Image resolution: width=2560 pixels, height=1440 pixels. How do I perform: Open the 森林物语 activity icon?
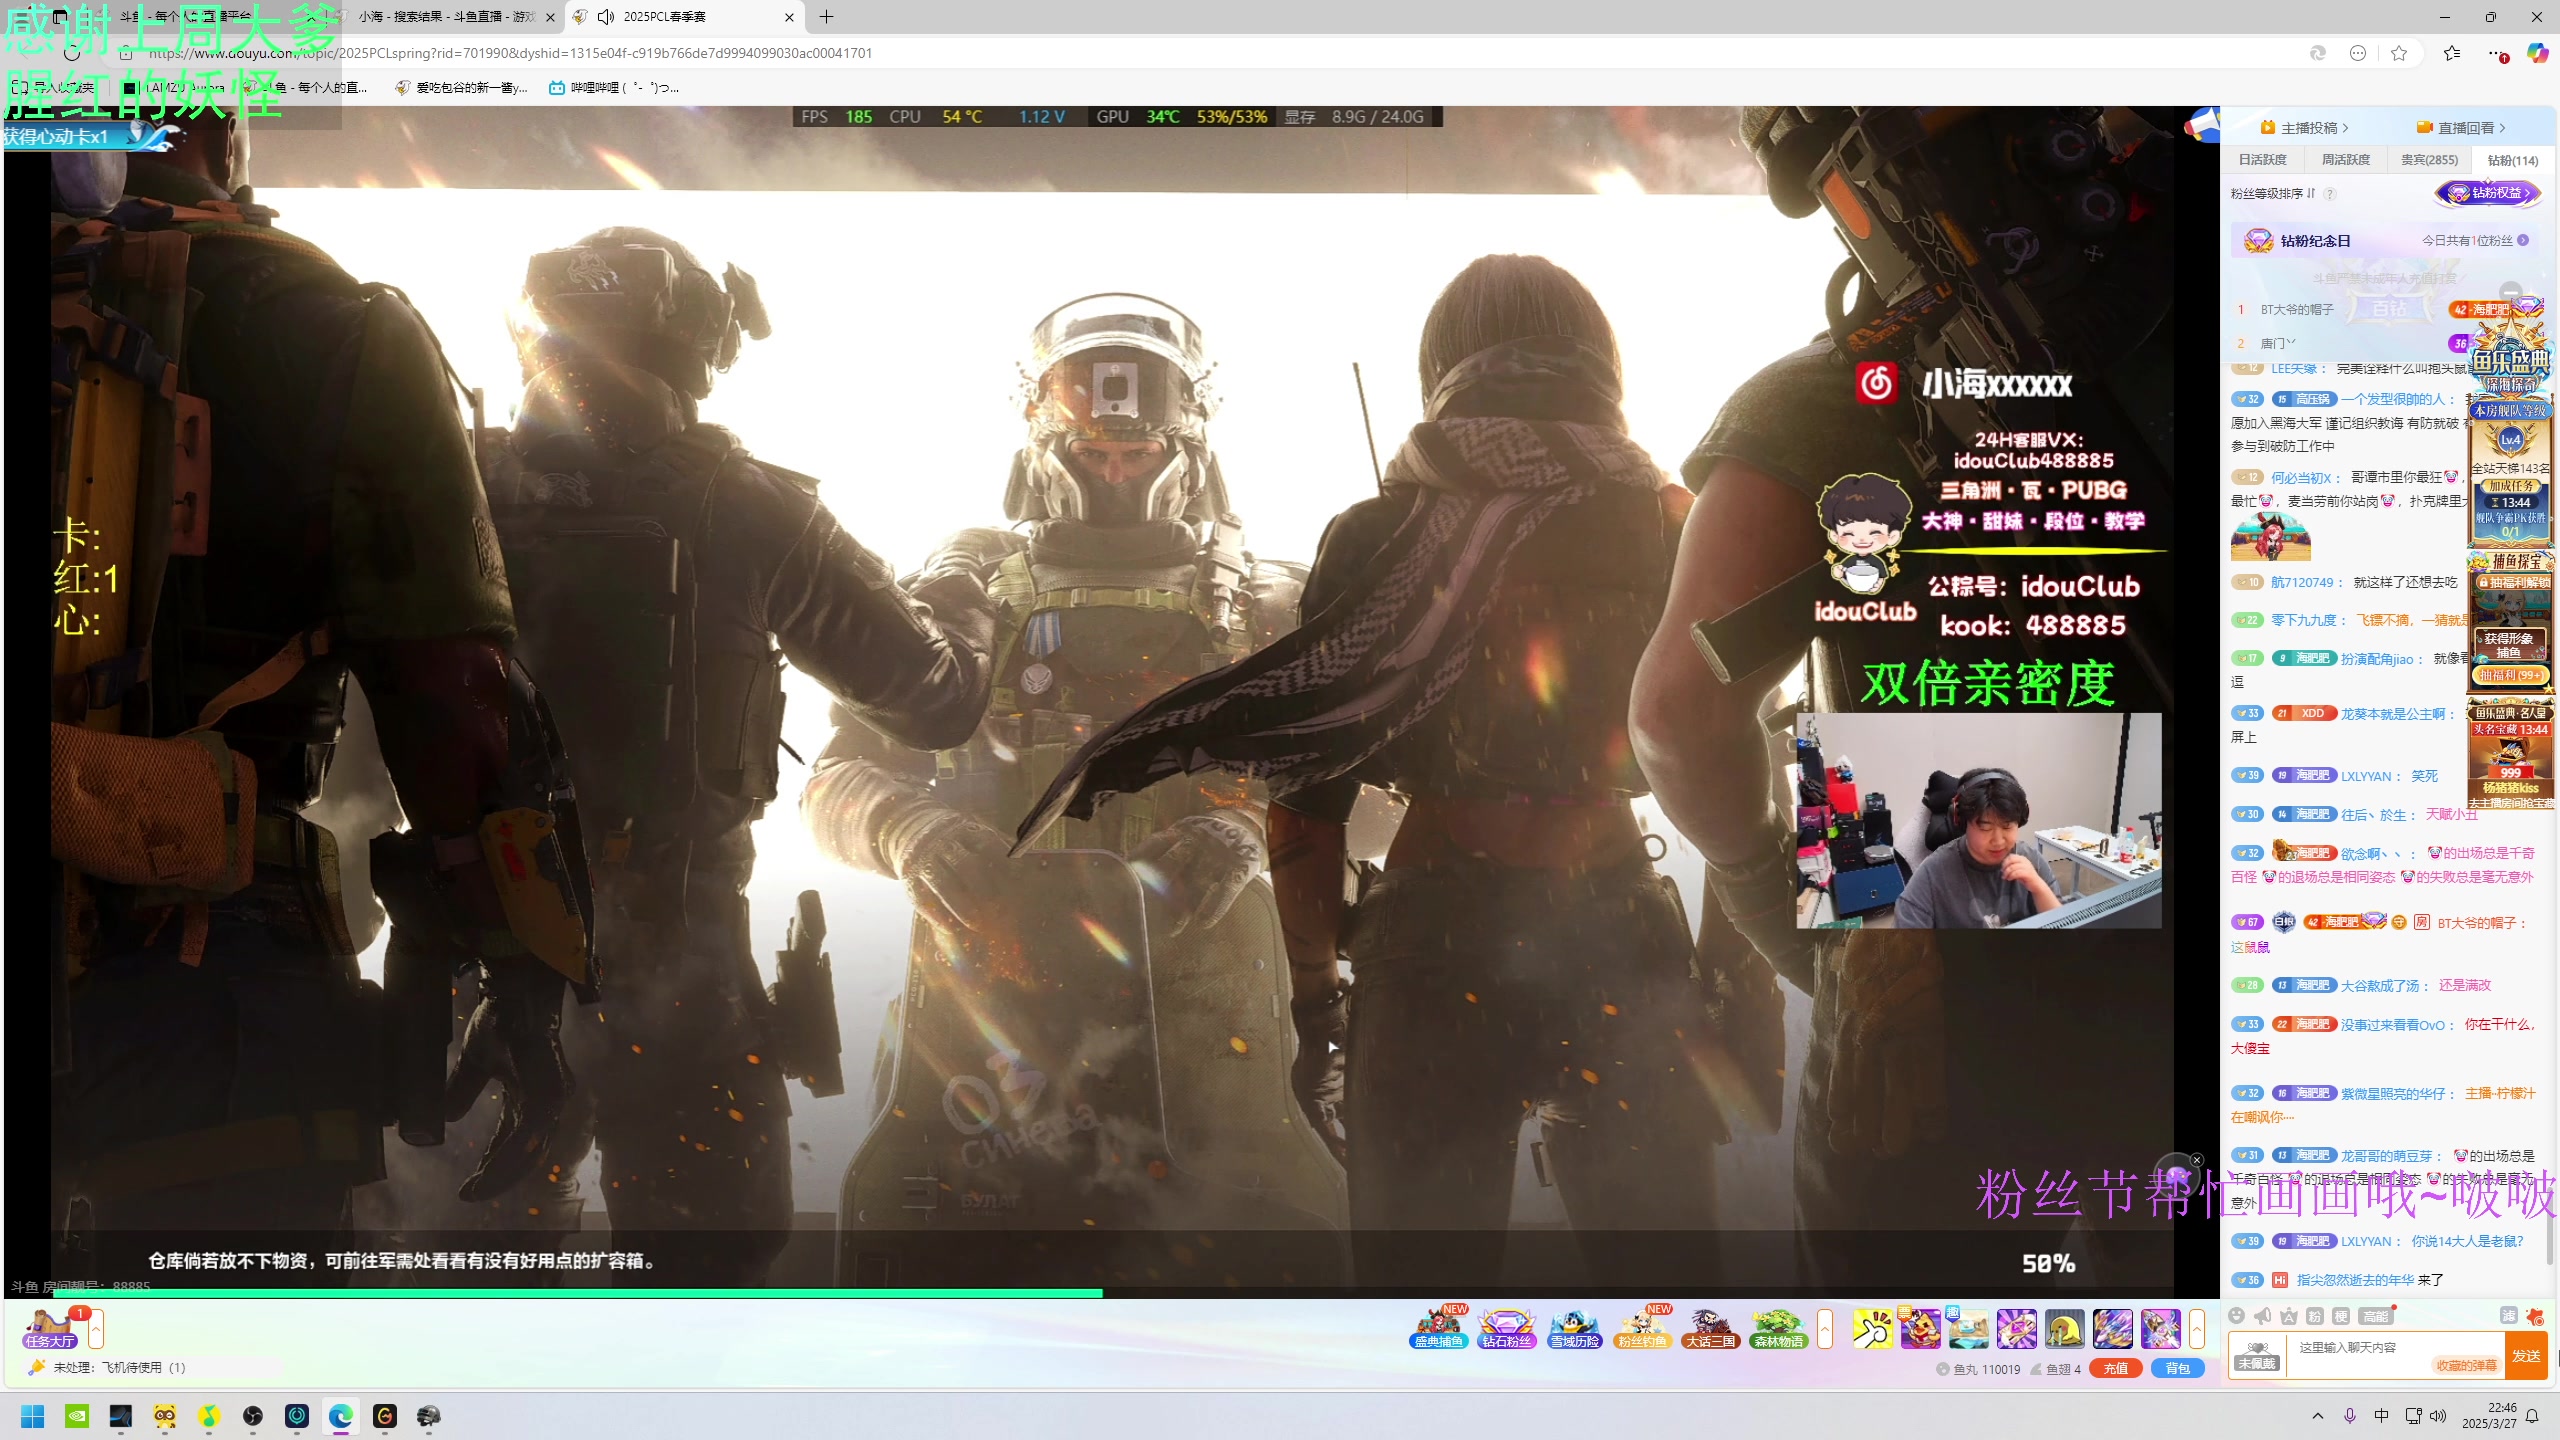pyautogui.click(x=1778, y=1328)
